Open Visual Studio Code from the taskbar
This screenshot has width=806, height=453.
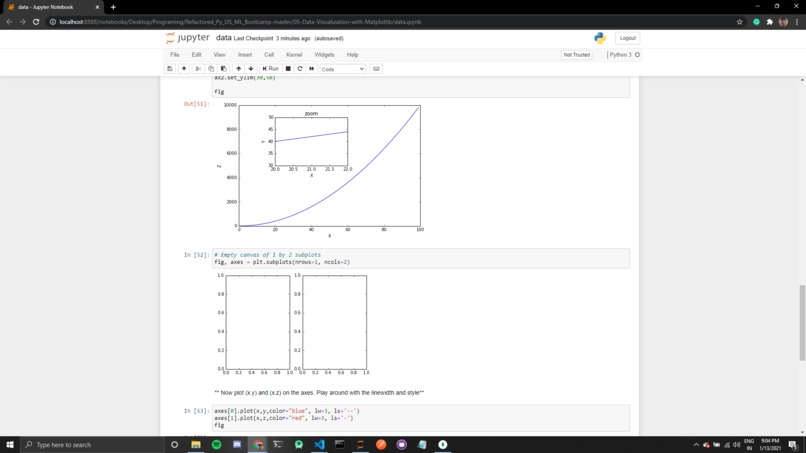pos(319,445)
